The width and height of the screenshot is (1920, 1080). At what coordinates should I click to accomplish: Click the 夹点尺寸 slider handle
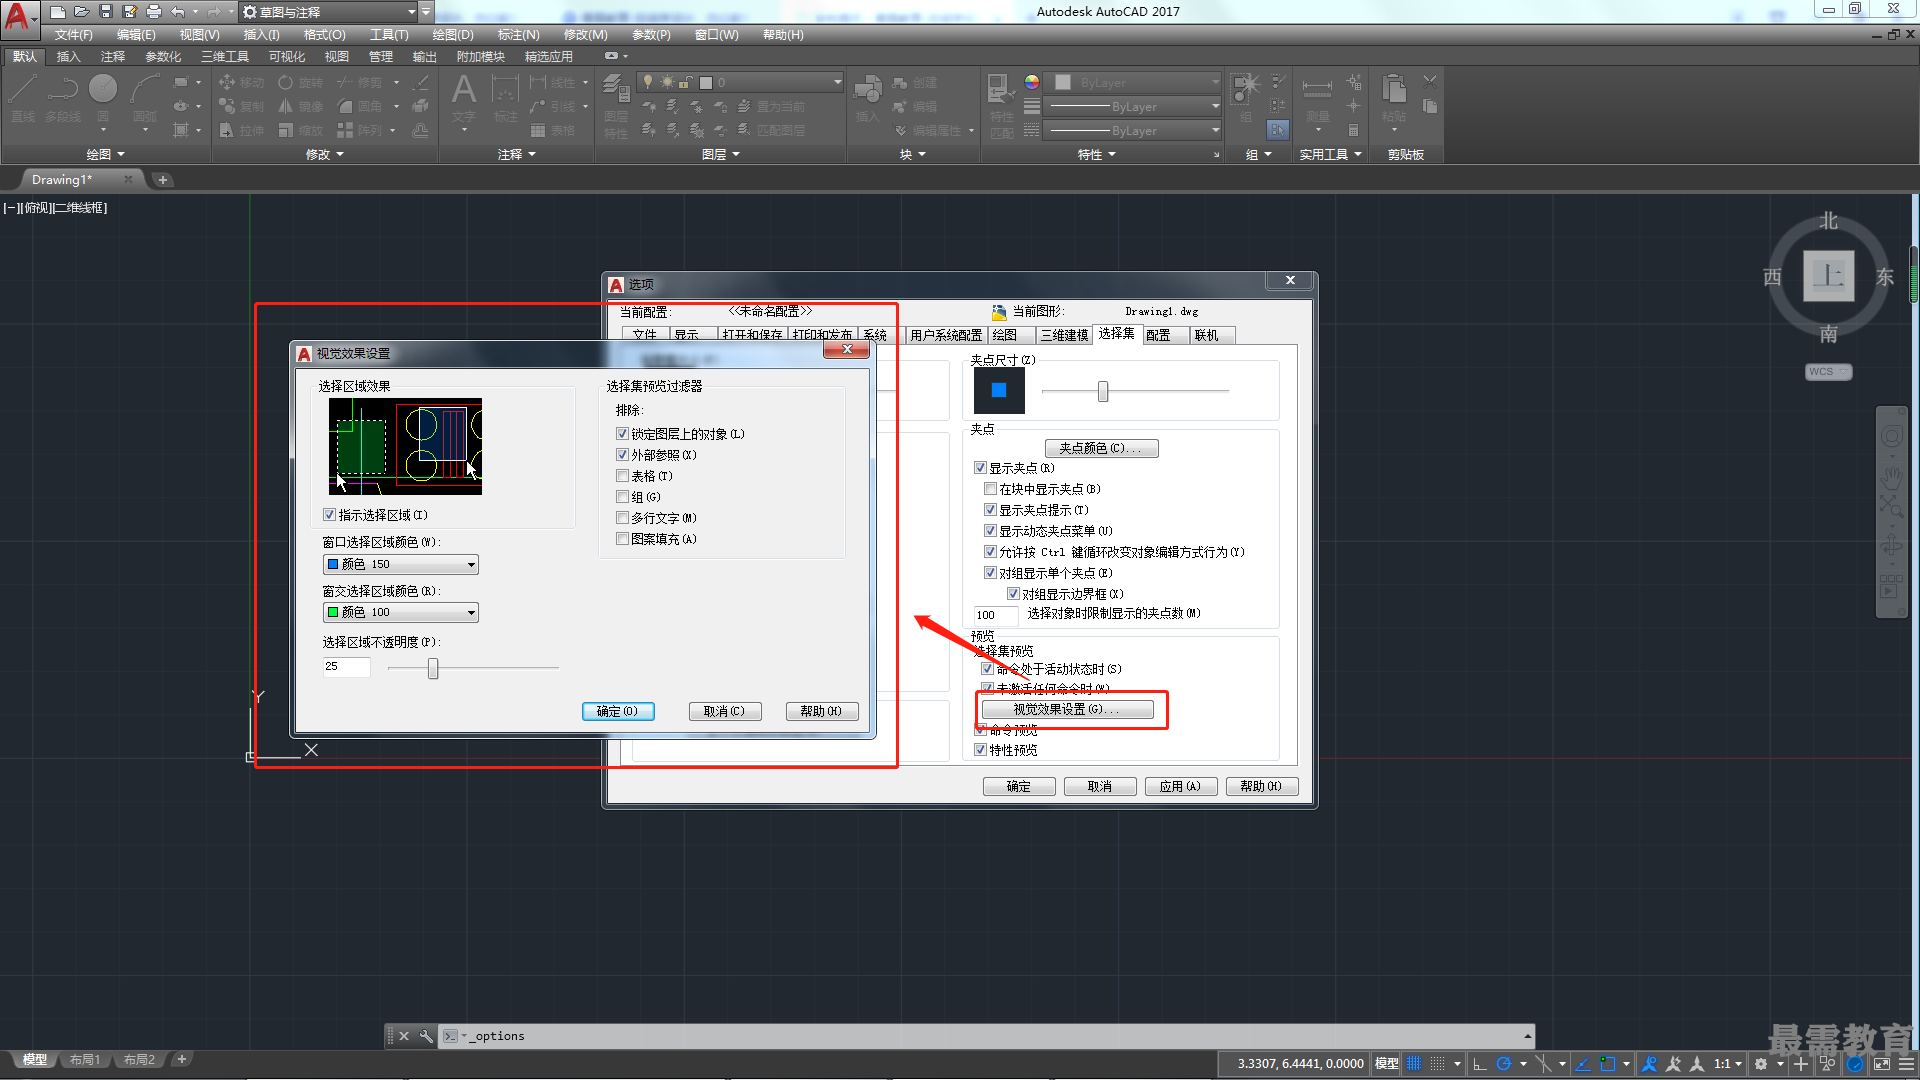click(1103, 391)
